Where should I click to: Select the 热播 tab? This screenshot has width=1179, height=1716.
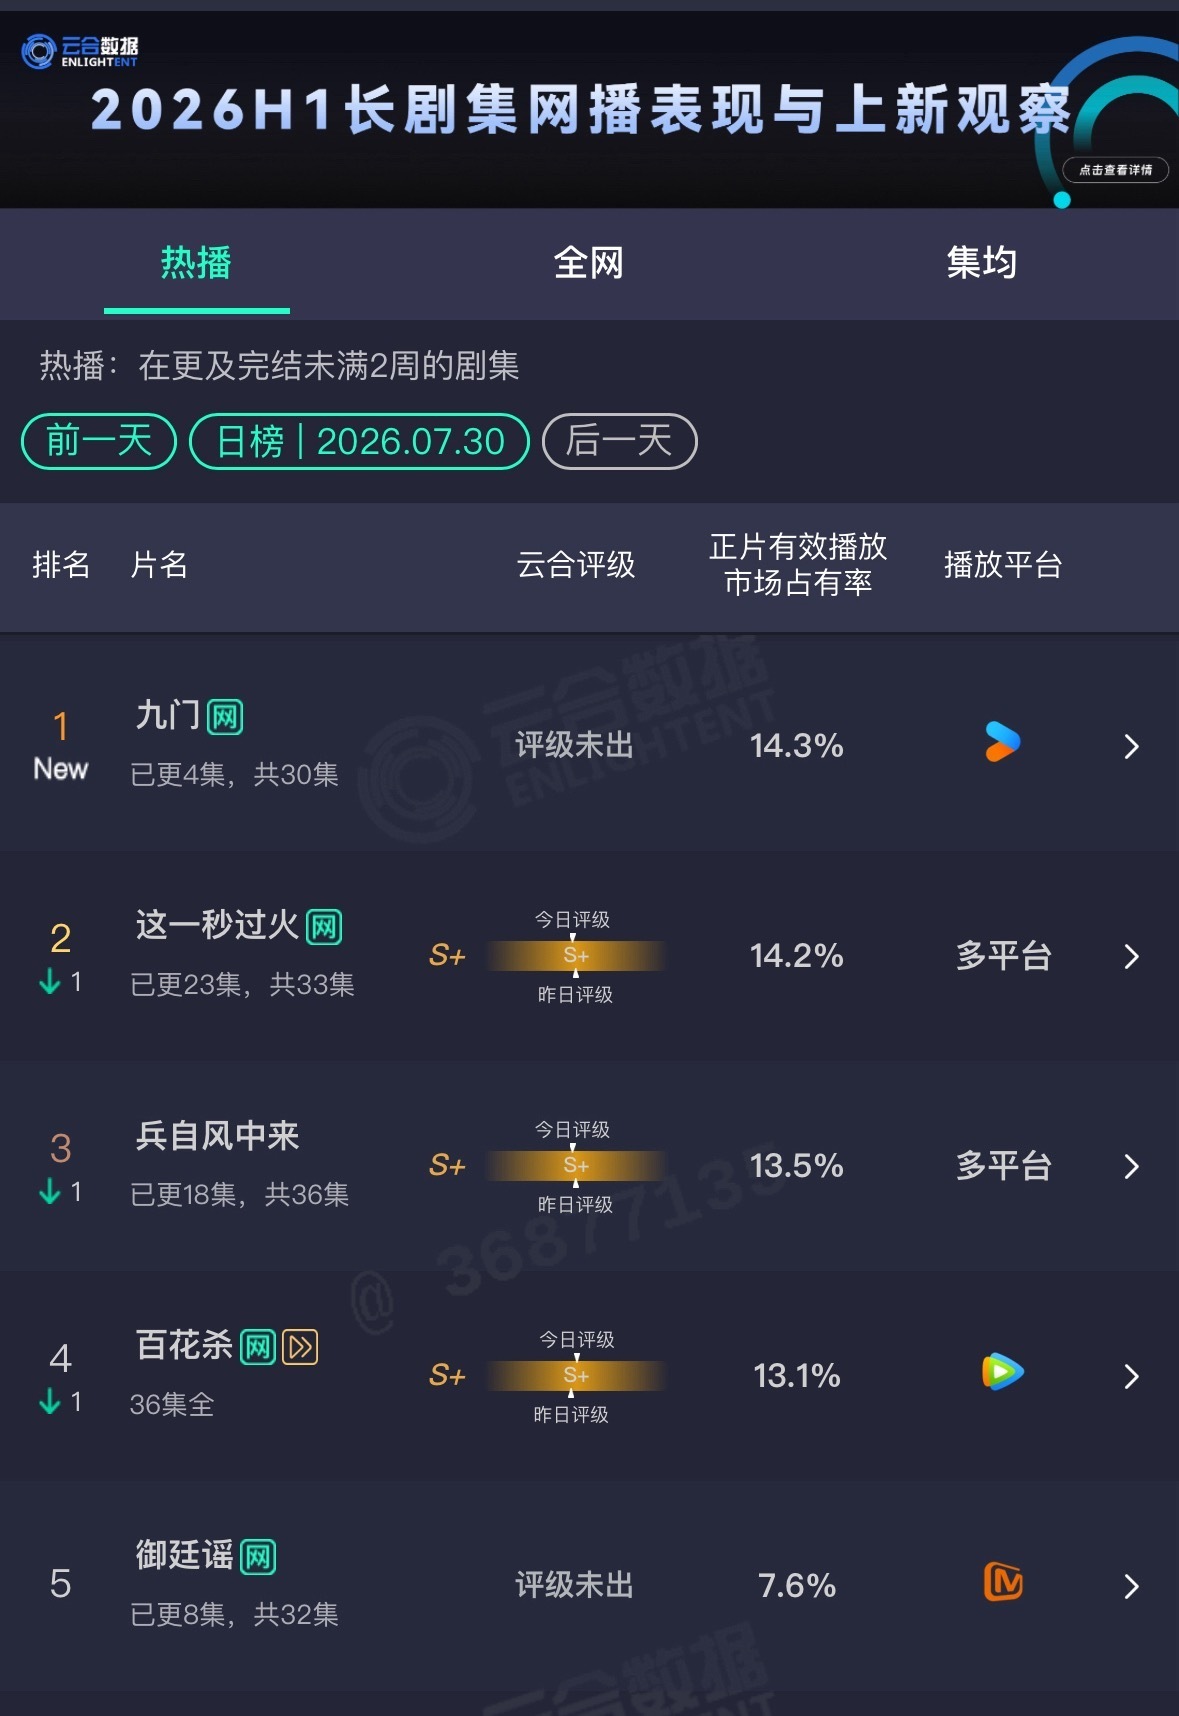click(x=196, y=263)
